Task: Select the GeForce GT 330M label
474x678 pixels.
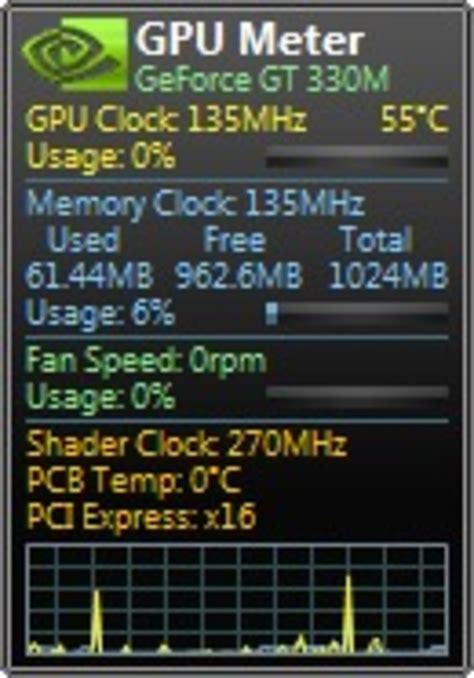Action: pos(263,79)
